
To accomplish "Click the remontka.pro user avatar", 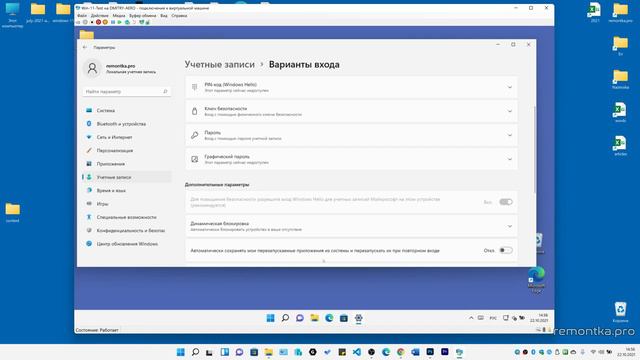I will point(92,68).
